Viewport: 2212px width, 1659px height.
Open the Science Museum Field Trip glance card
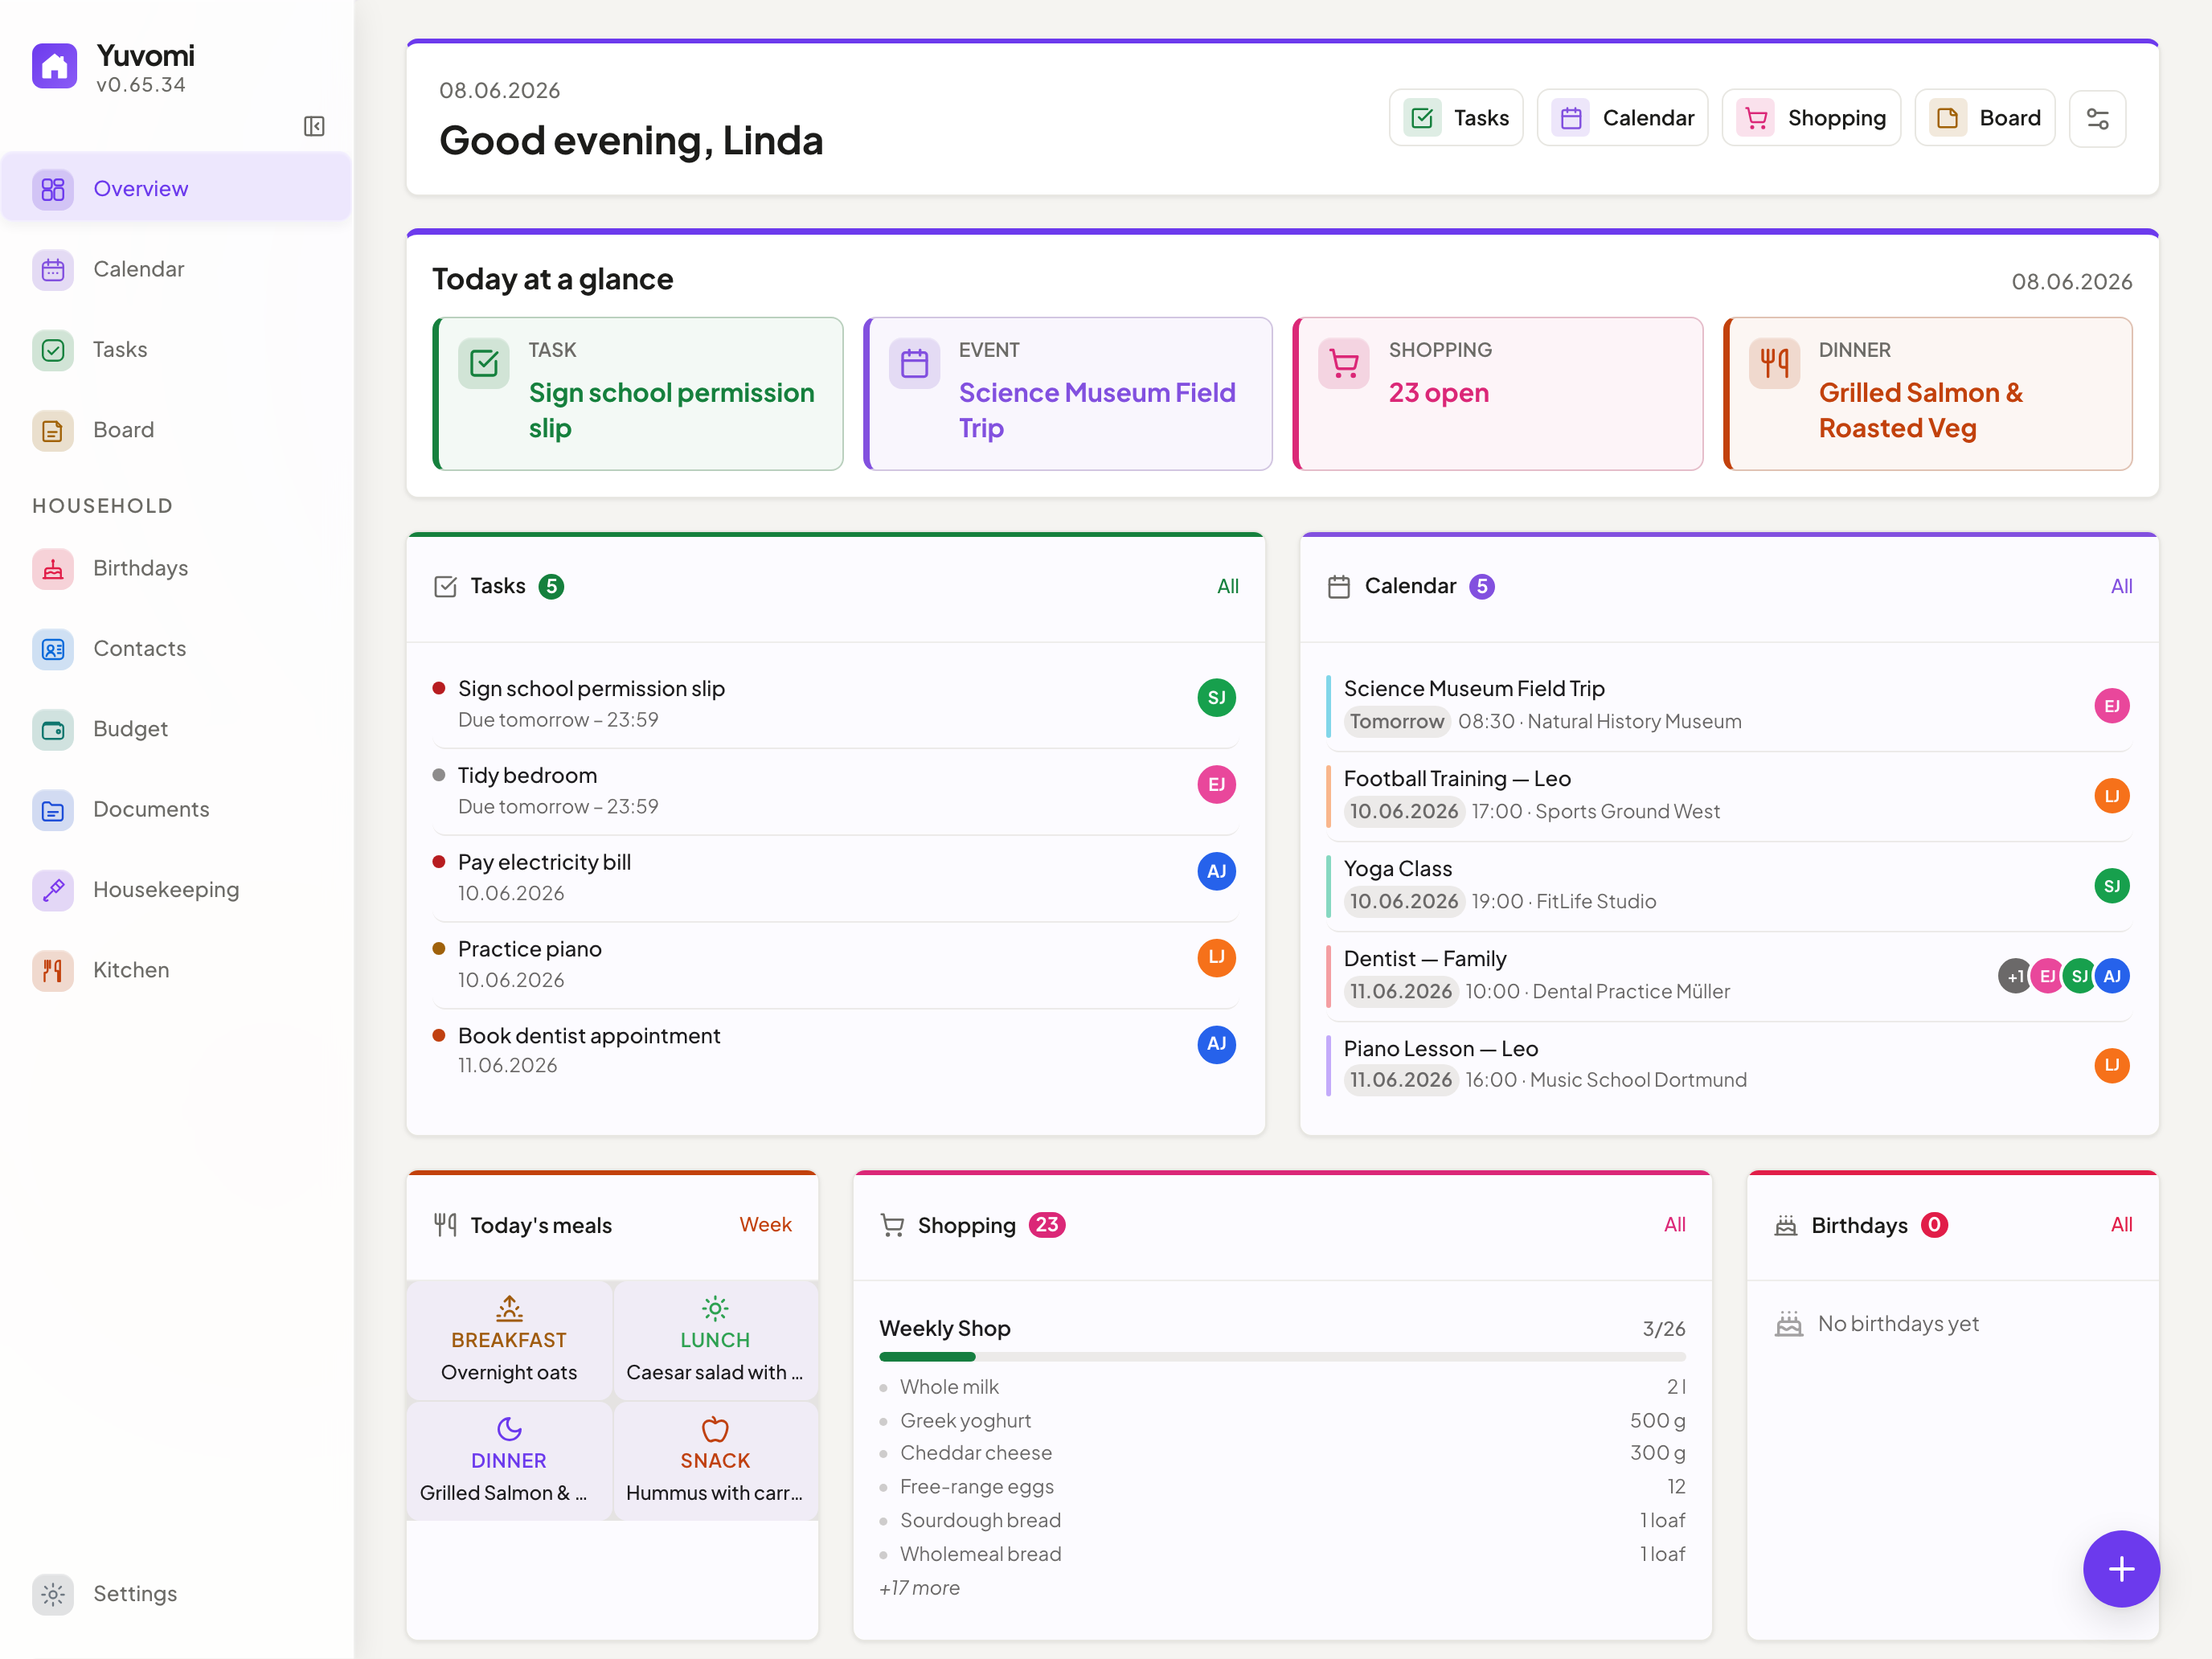point(1068,394)
